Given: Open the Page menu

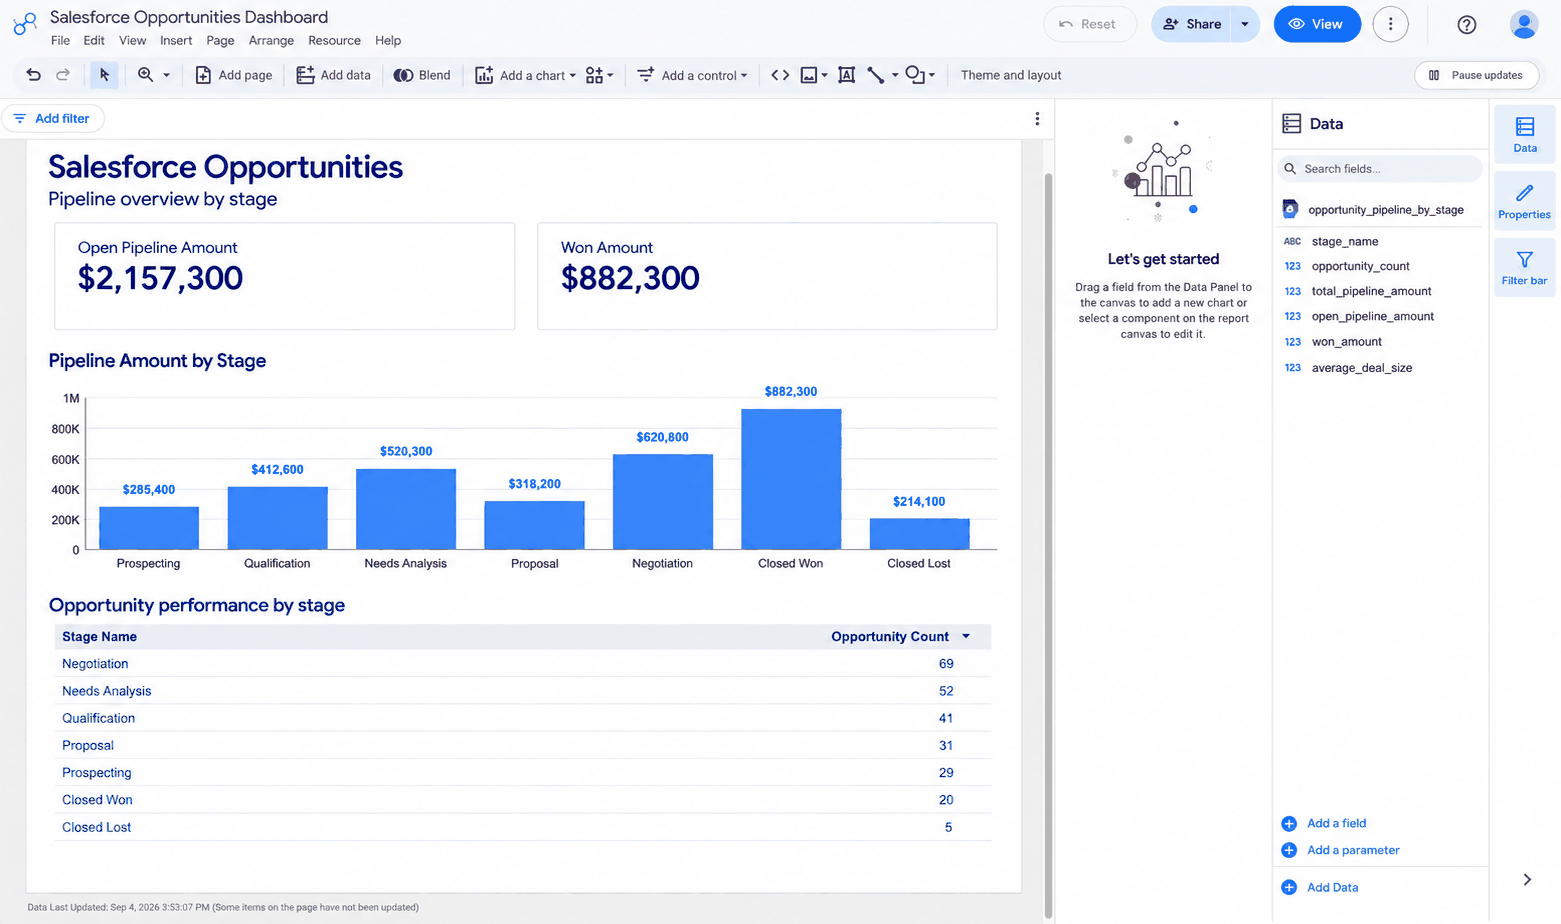Looking at the screenshot, I should click(x=220, y=41).
